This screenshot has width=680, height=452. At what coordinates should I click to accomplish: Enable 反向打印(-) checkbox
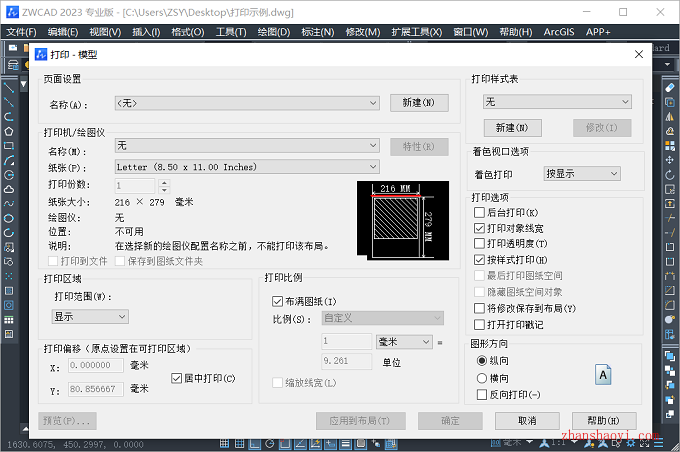[x=481, y=395]
